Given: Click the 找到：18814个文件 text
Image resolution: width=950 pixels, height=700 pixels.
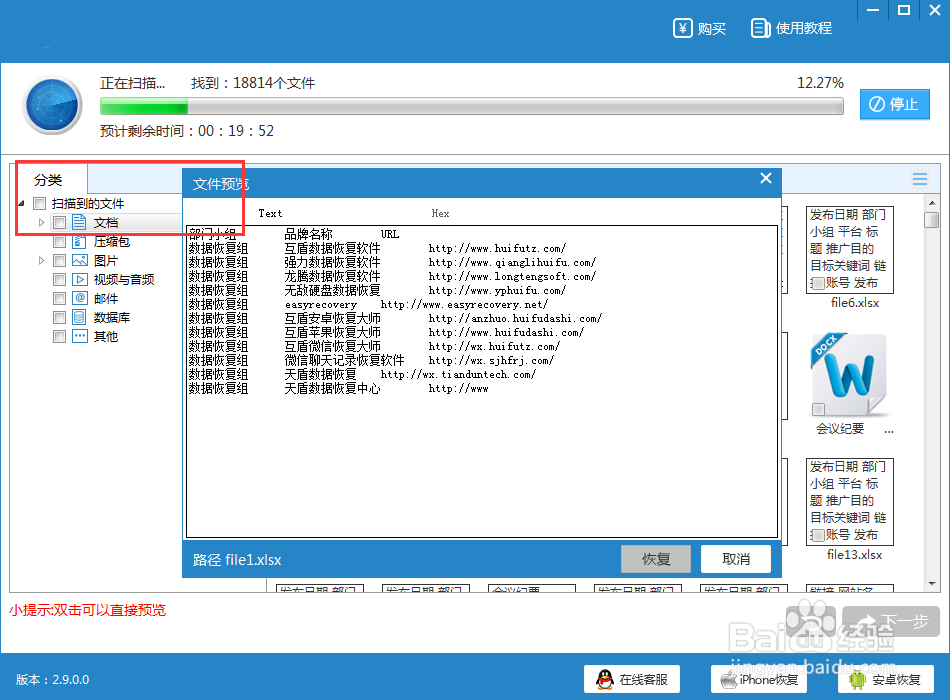Looking at the screenshot, I should [x=253, y=83].
